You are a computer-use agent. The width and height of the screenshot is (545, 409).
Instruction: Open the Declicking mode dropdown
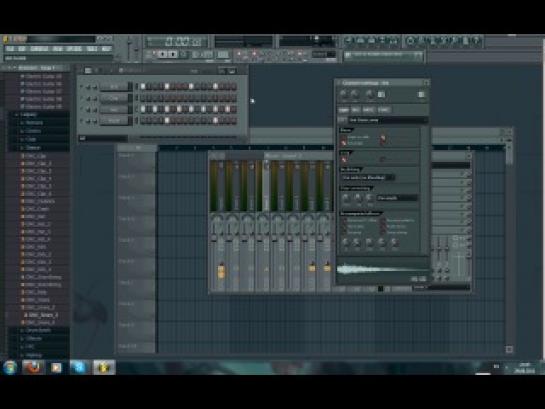pos(367,178)
